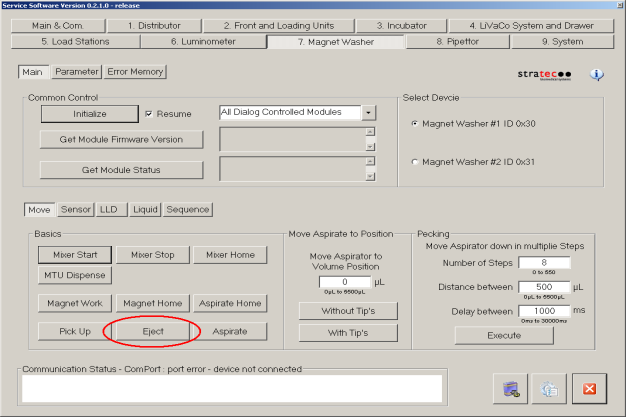Click the blue info bubble icon

coord(597,75)
